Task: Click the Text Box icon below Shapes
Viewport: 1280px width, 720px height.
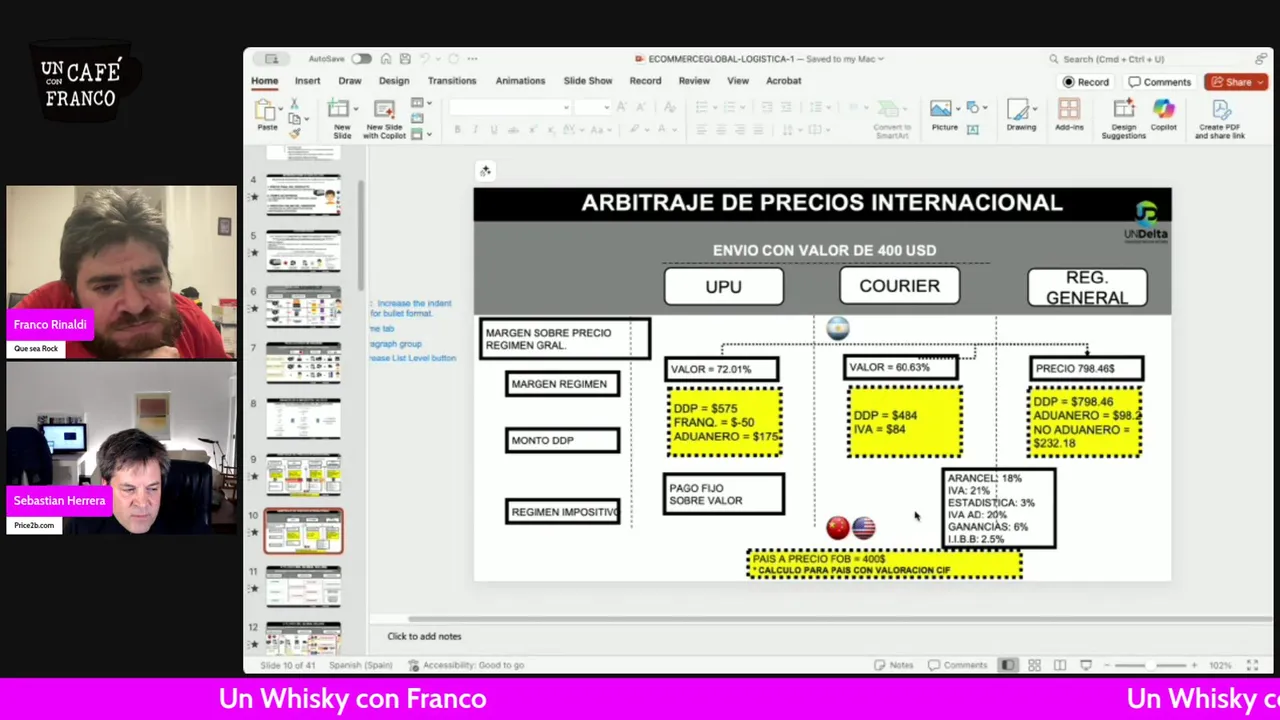Action: pos(972,130)
